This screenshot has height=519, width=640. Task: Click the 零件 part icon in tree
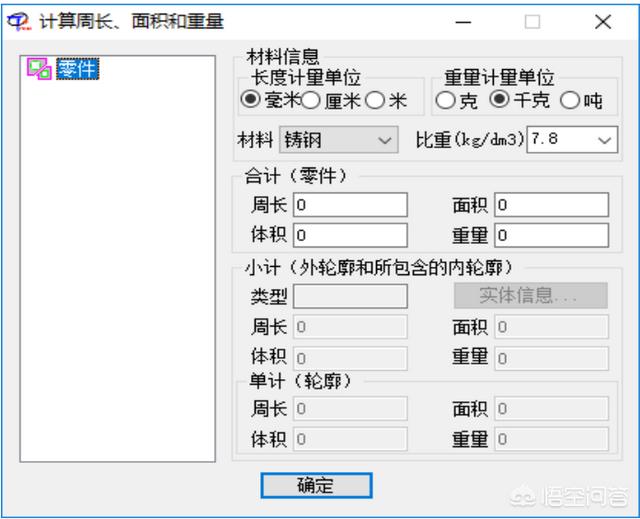point(39,69)
